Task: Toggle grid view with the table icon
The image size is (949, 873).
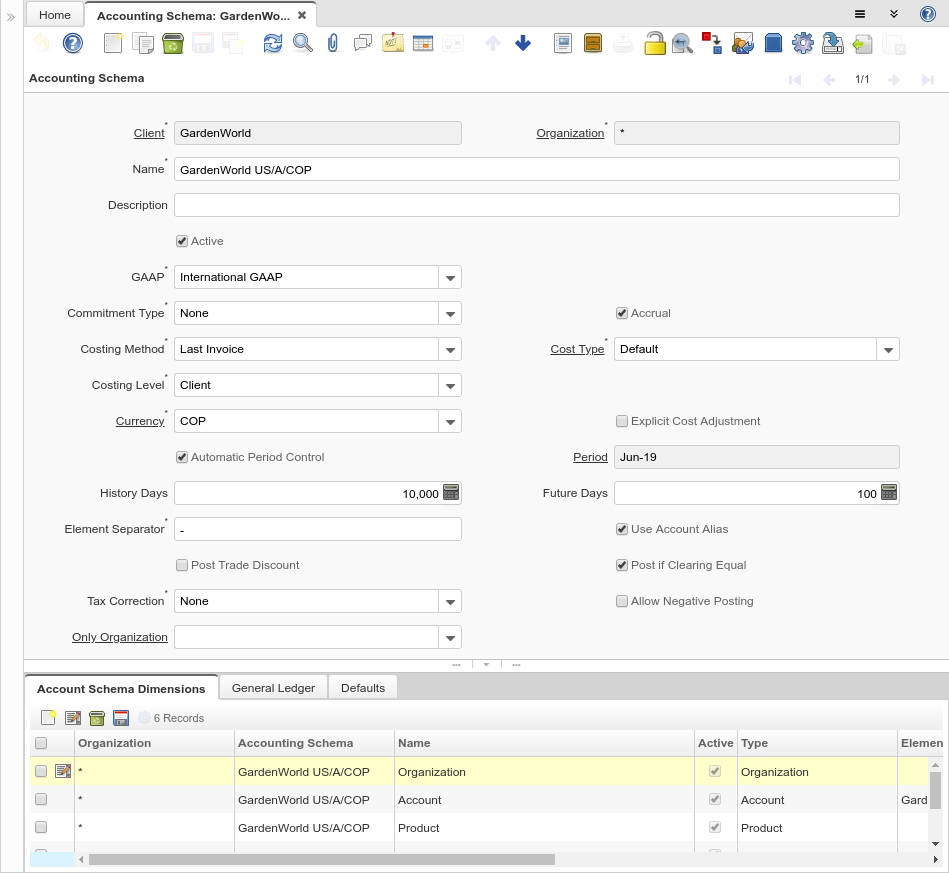Action: (x=422, y=43)
